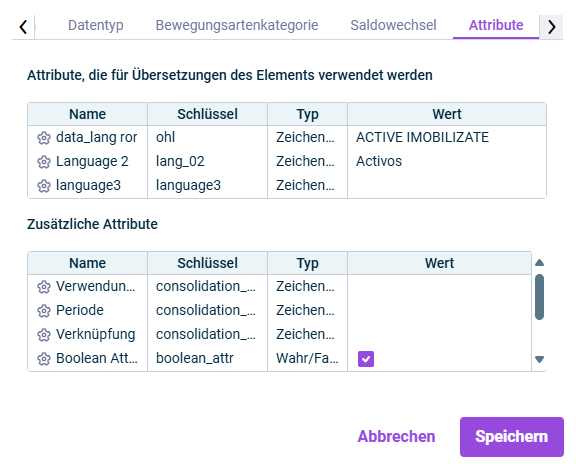
Task: Select the boolean_attr key cell
Action: 208,358
